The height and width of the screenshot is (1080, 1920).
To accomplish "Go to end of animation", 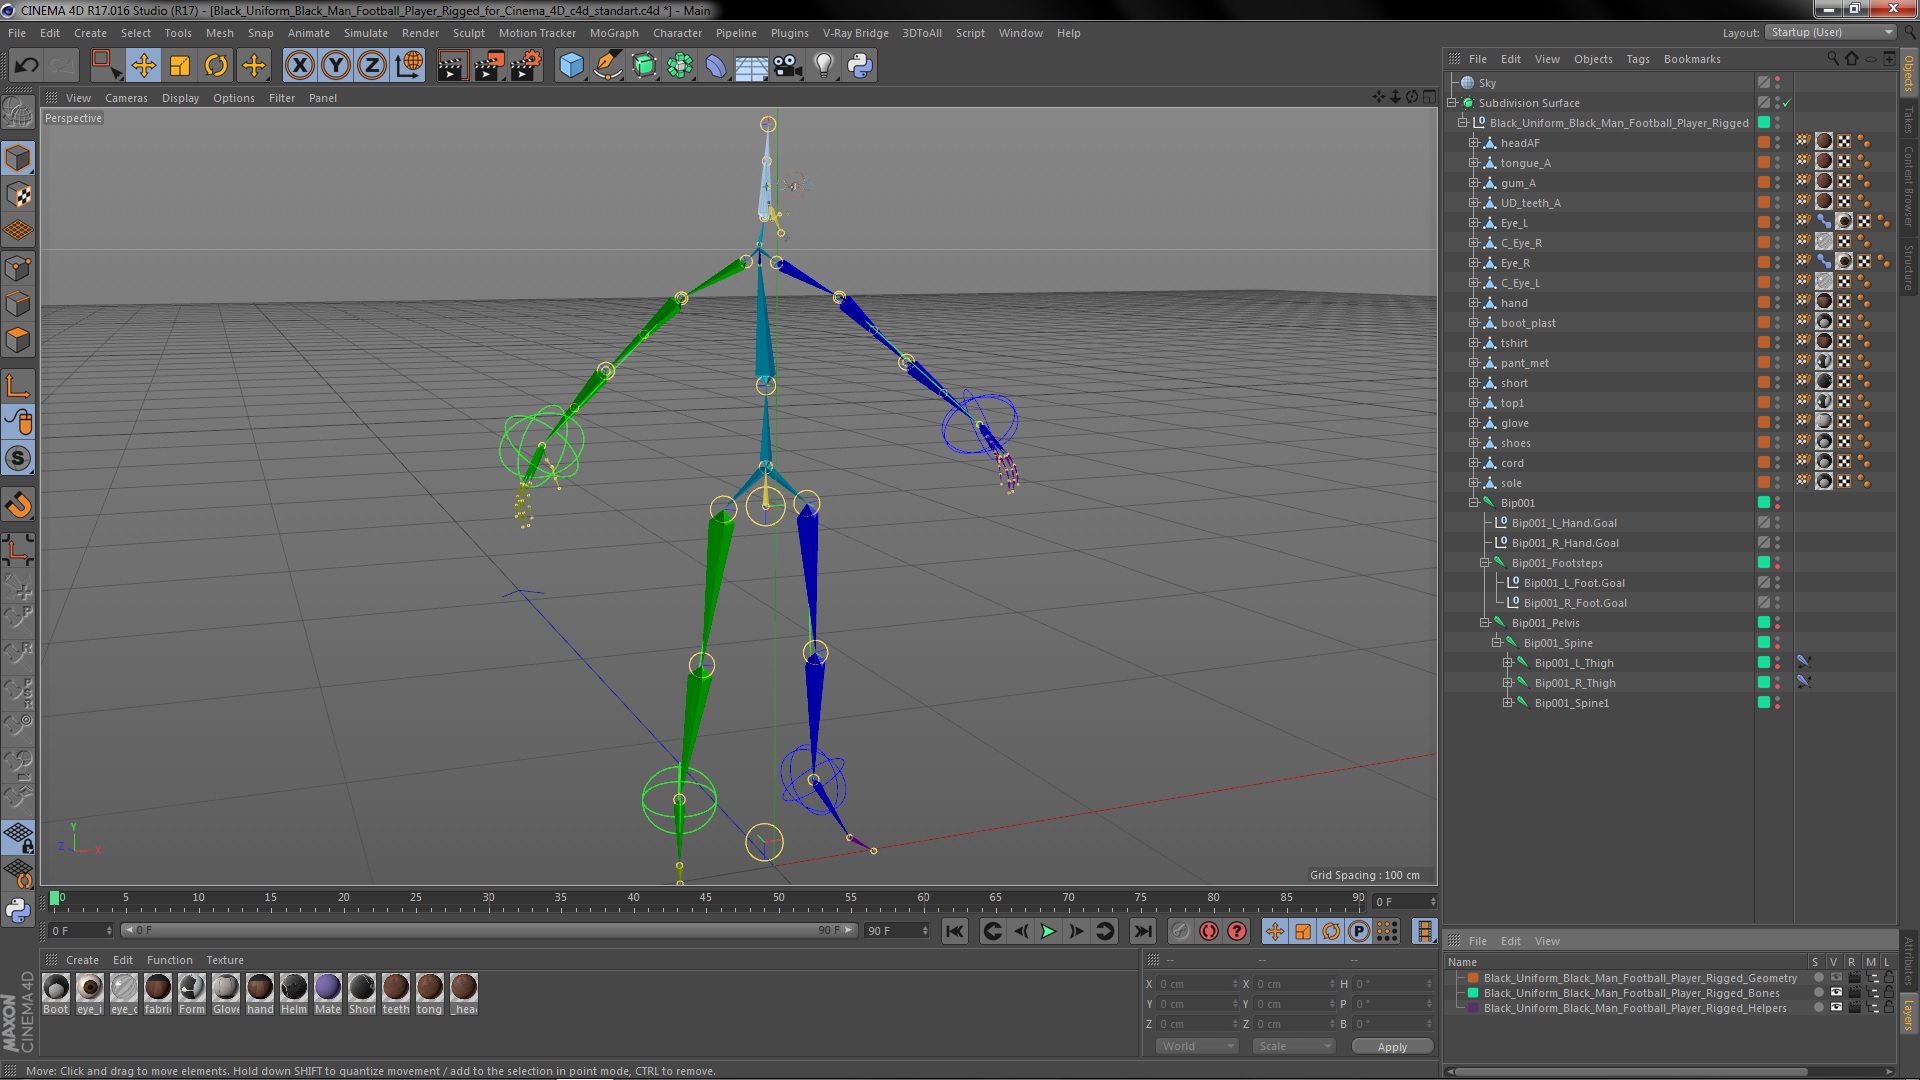I will tap(1142, 931).
